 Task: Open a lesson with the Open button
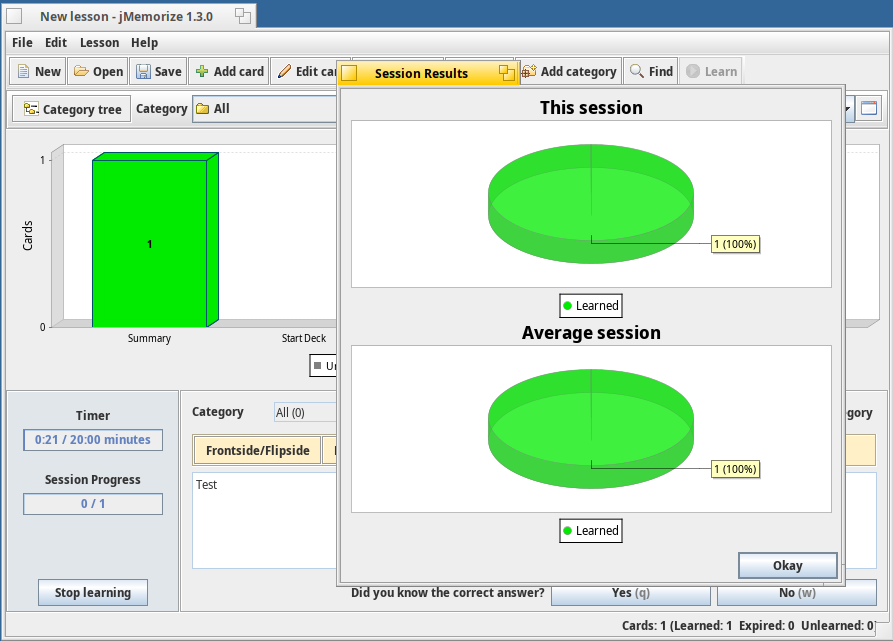(x=99, y=71)
